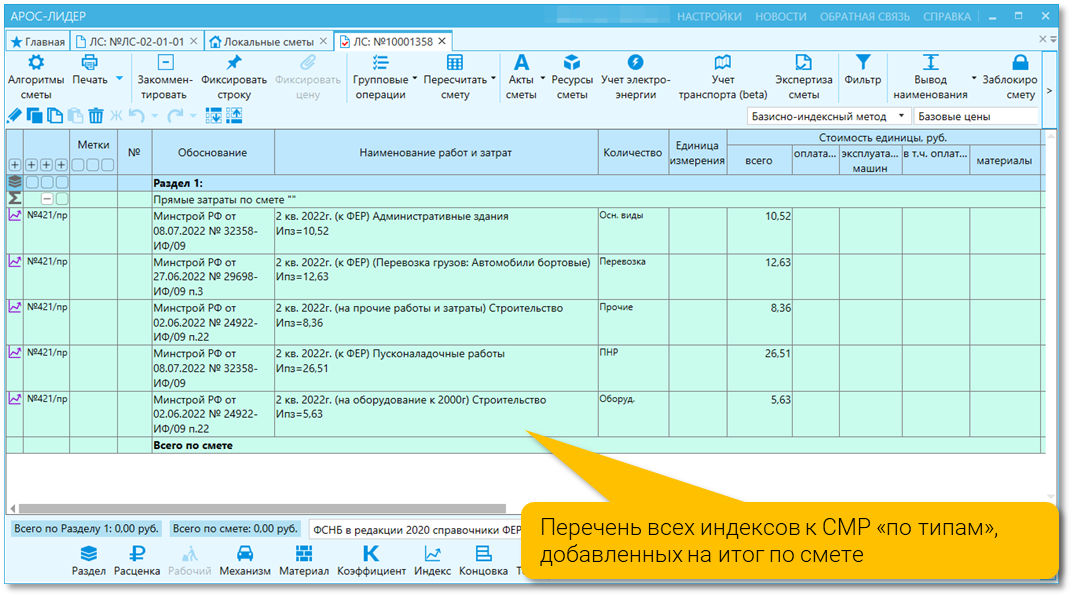Viewport: 1072px width, 597px height.
Task: Click the move row down icon
Action: click(x=213, y=116)
